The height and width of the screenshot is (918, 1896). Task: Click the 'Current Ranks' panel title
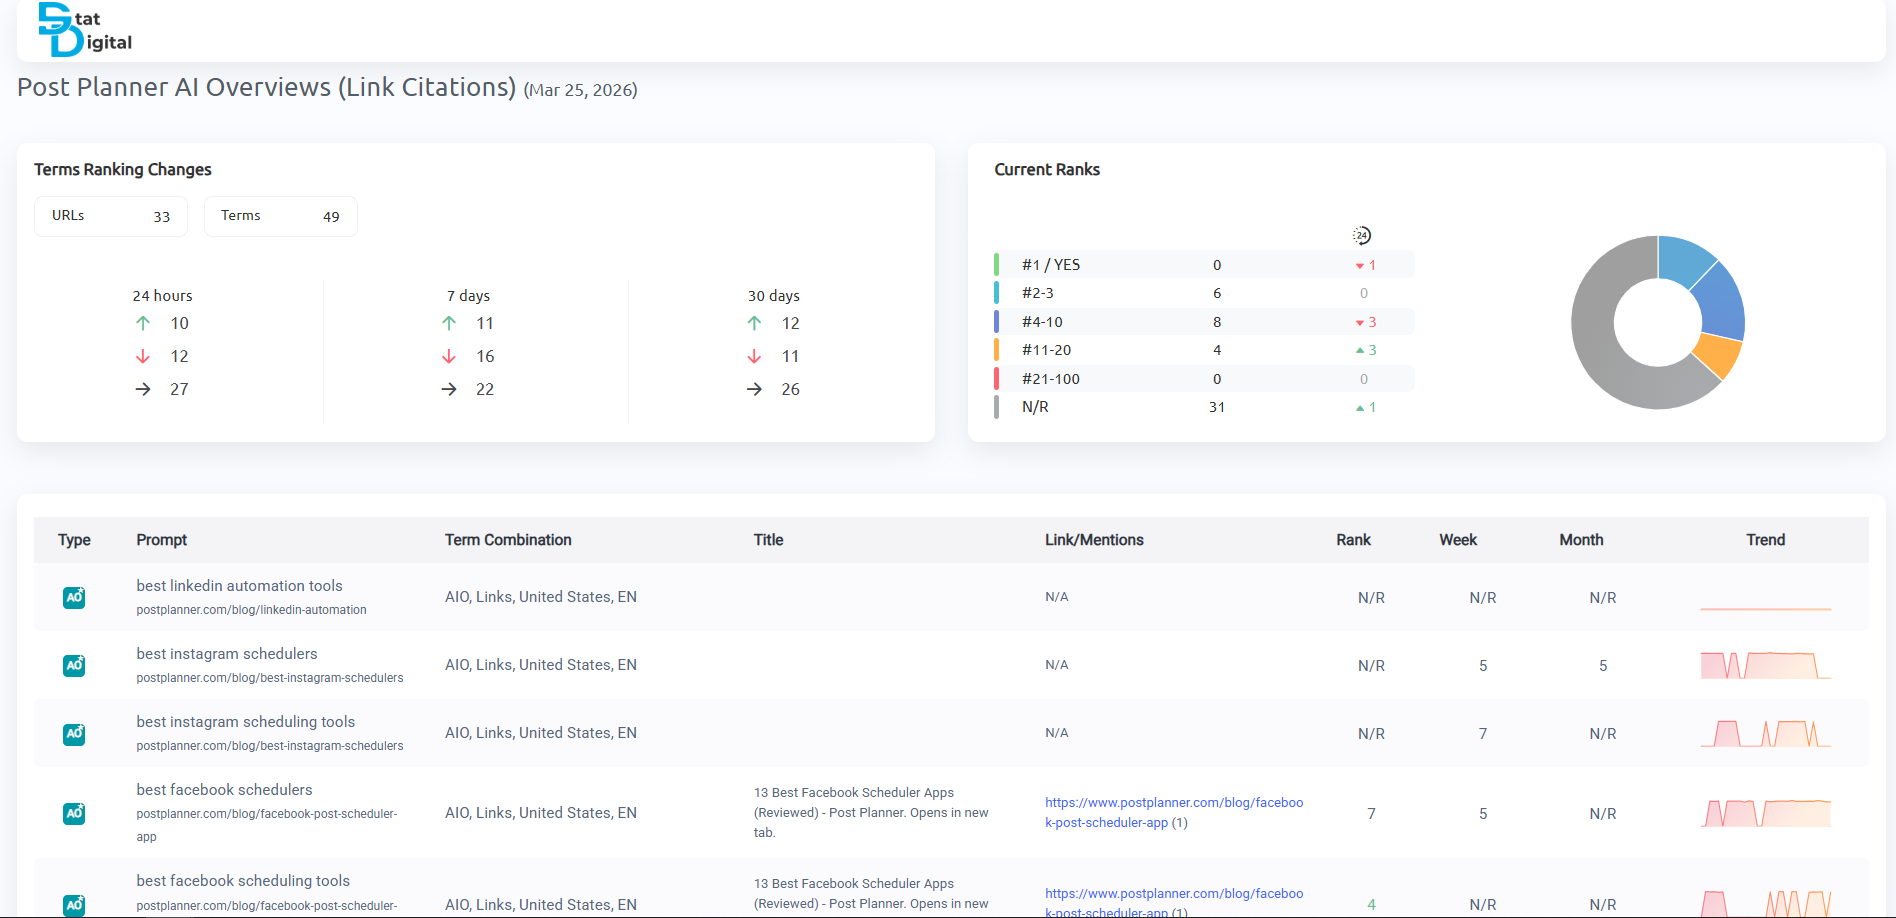tap(1047, 170)
